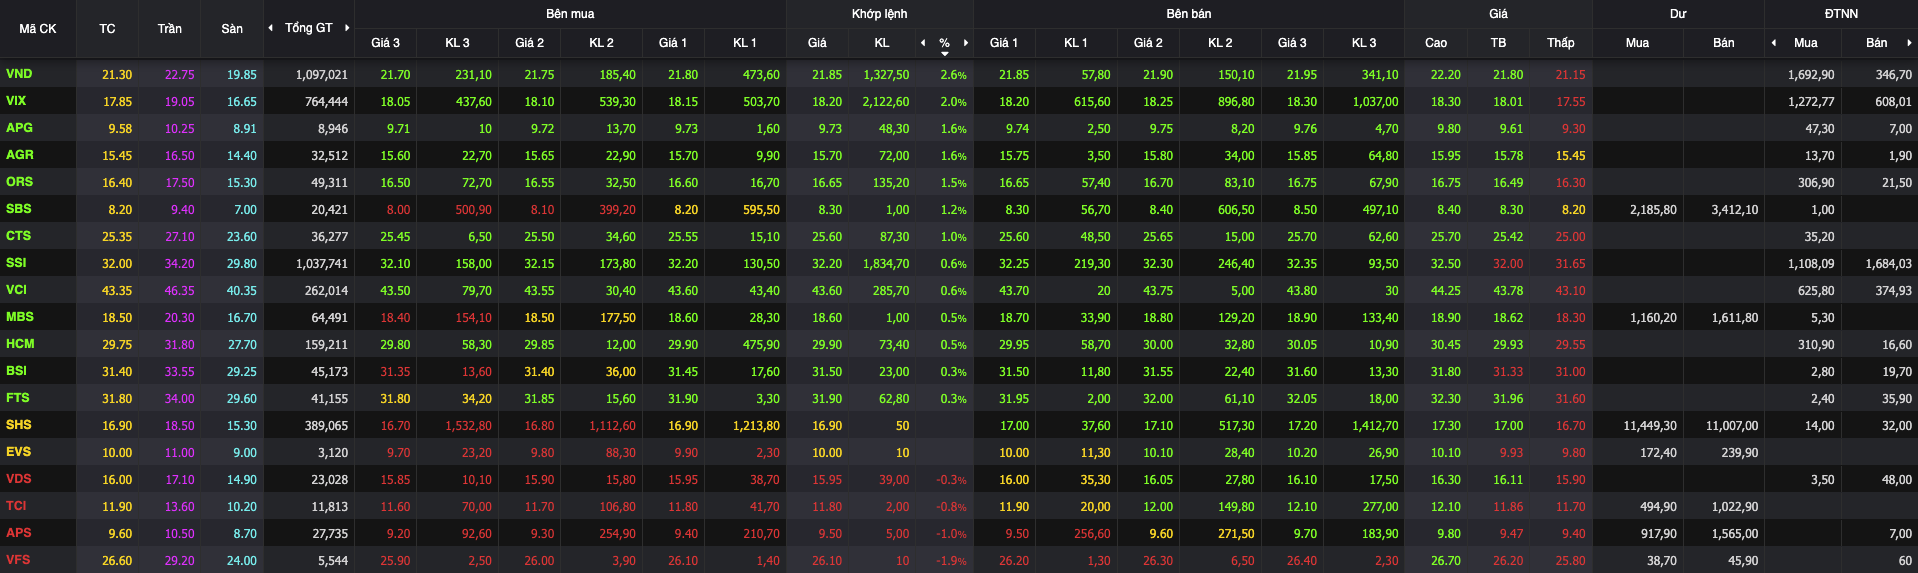Viewport: 1918px width, 573px height.
Task: Click VFS percent change -1.9%
Action: point(951,561)
